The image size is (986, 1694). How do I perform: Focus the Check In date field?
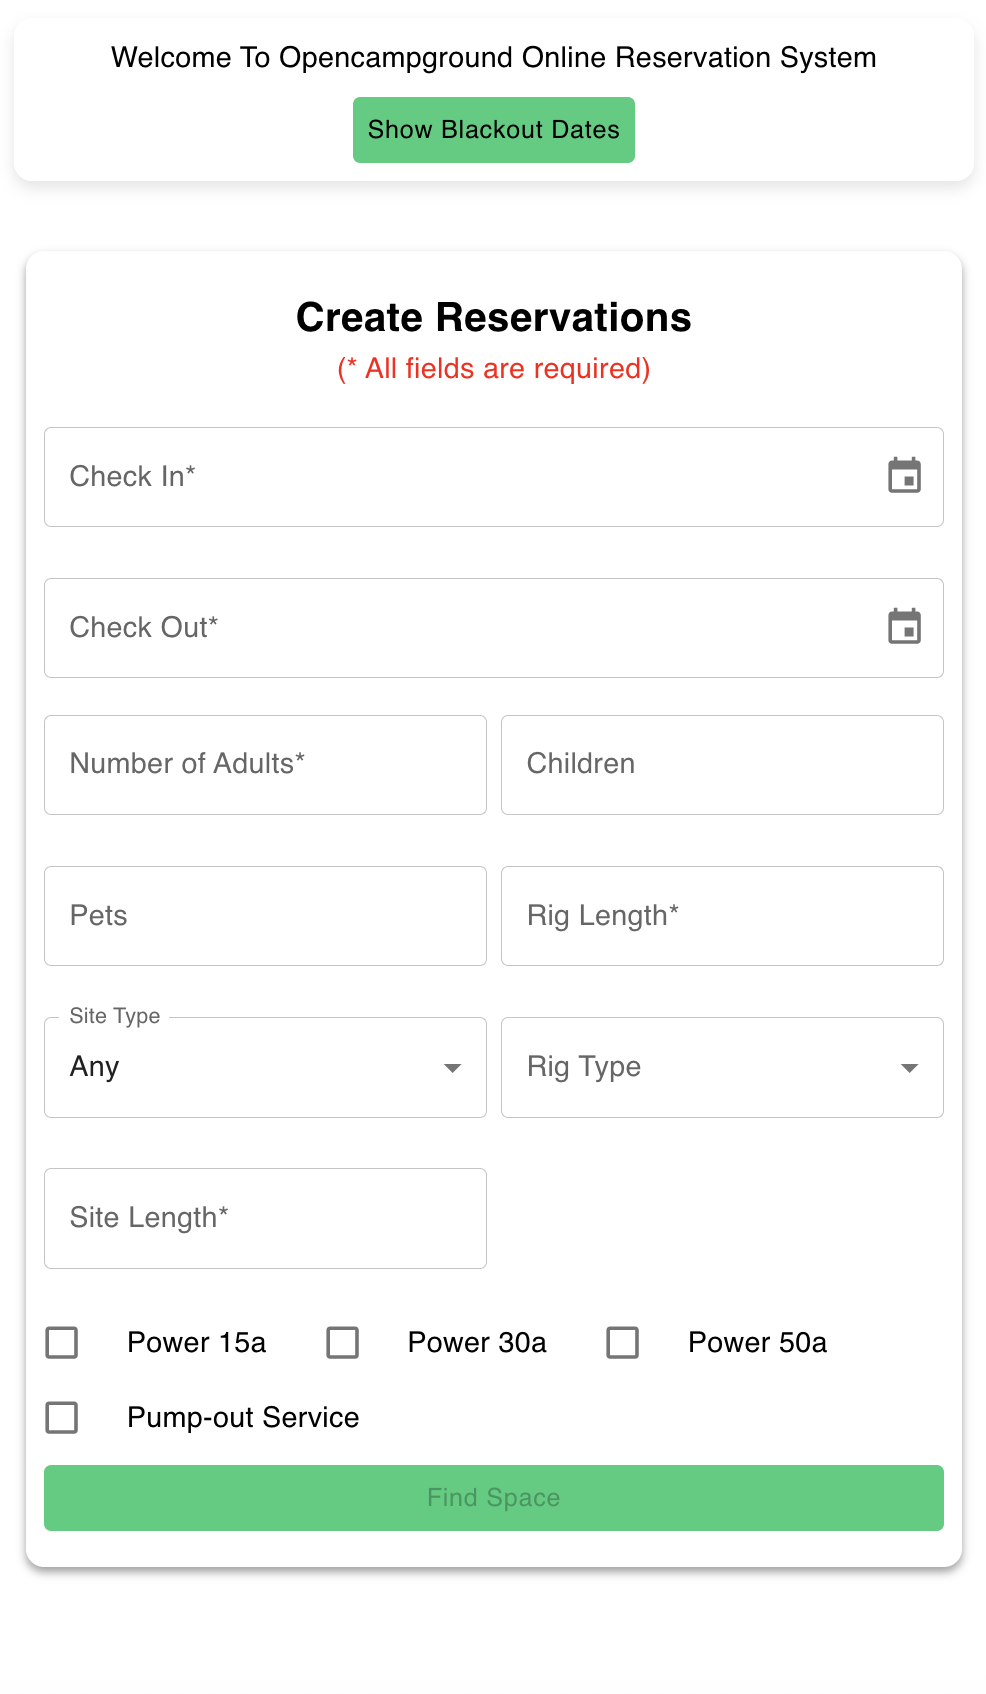(x=450, y=477)
